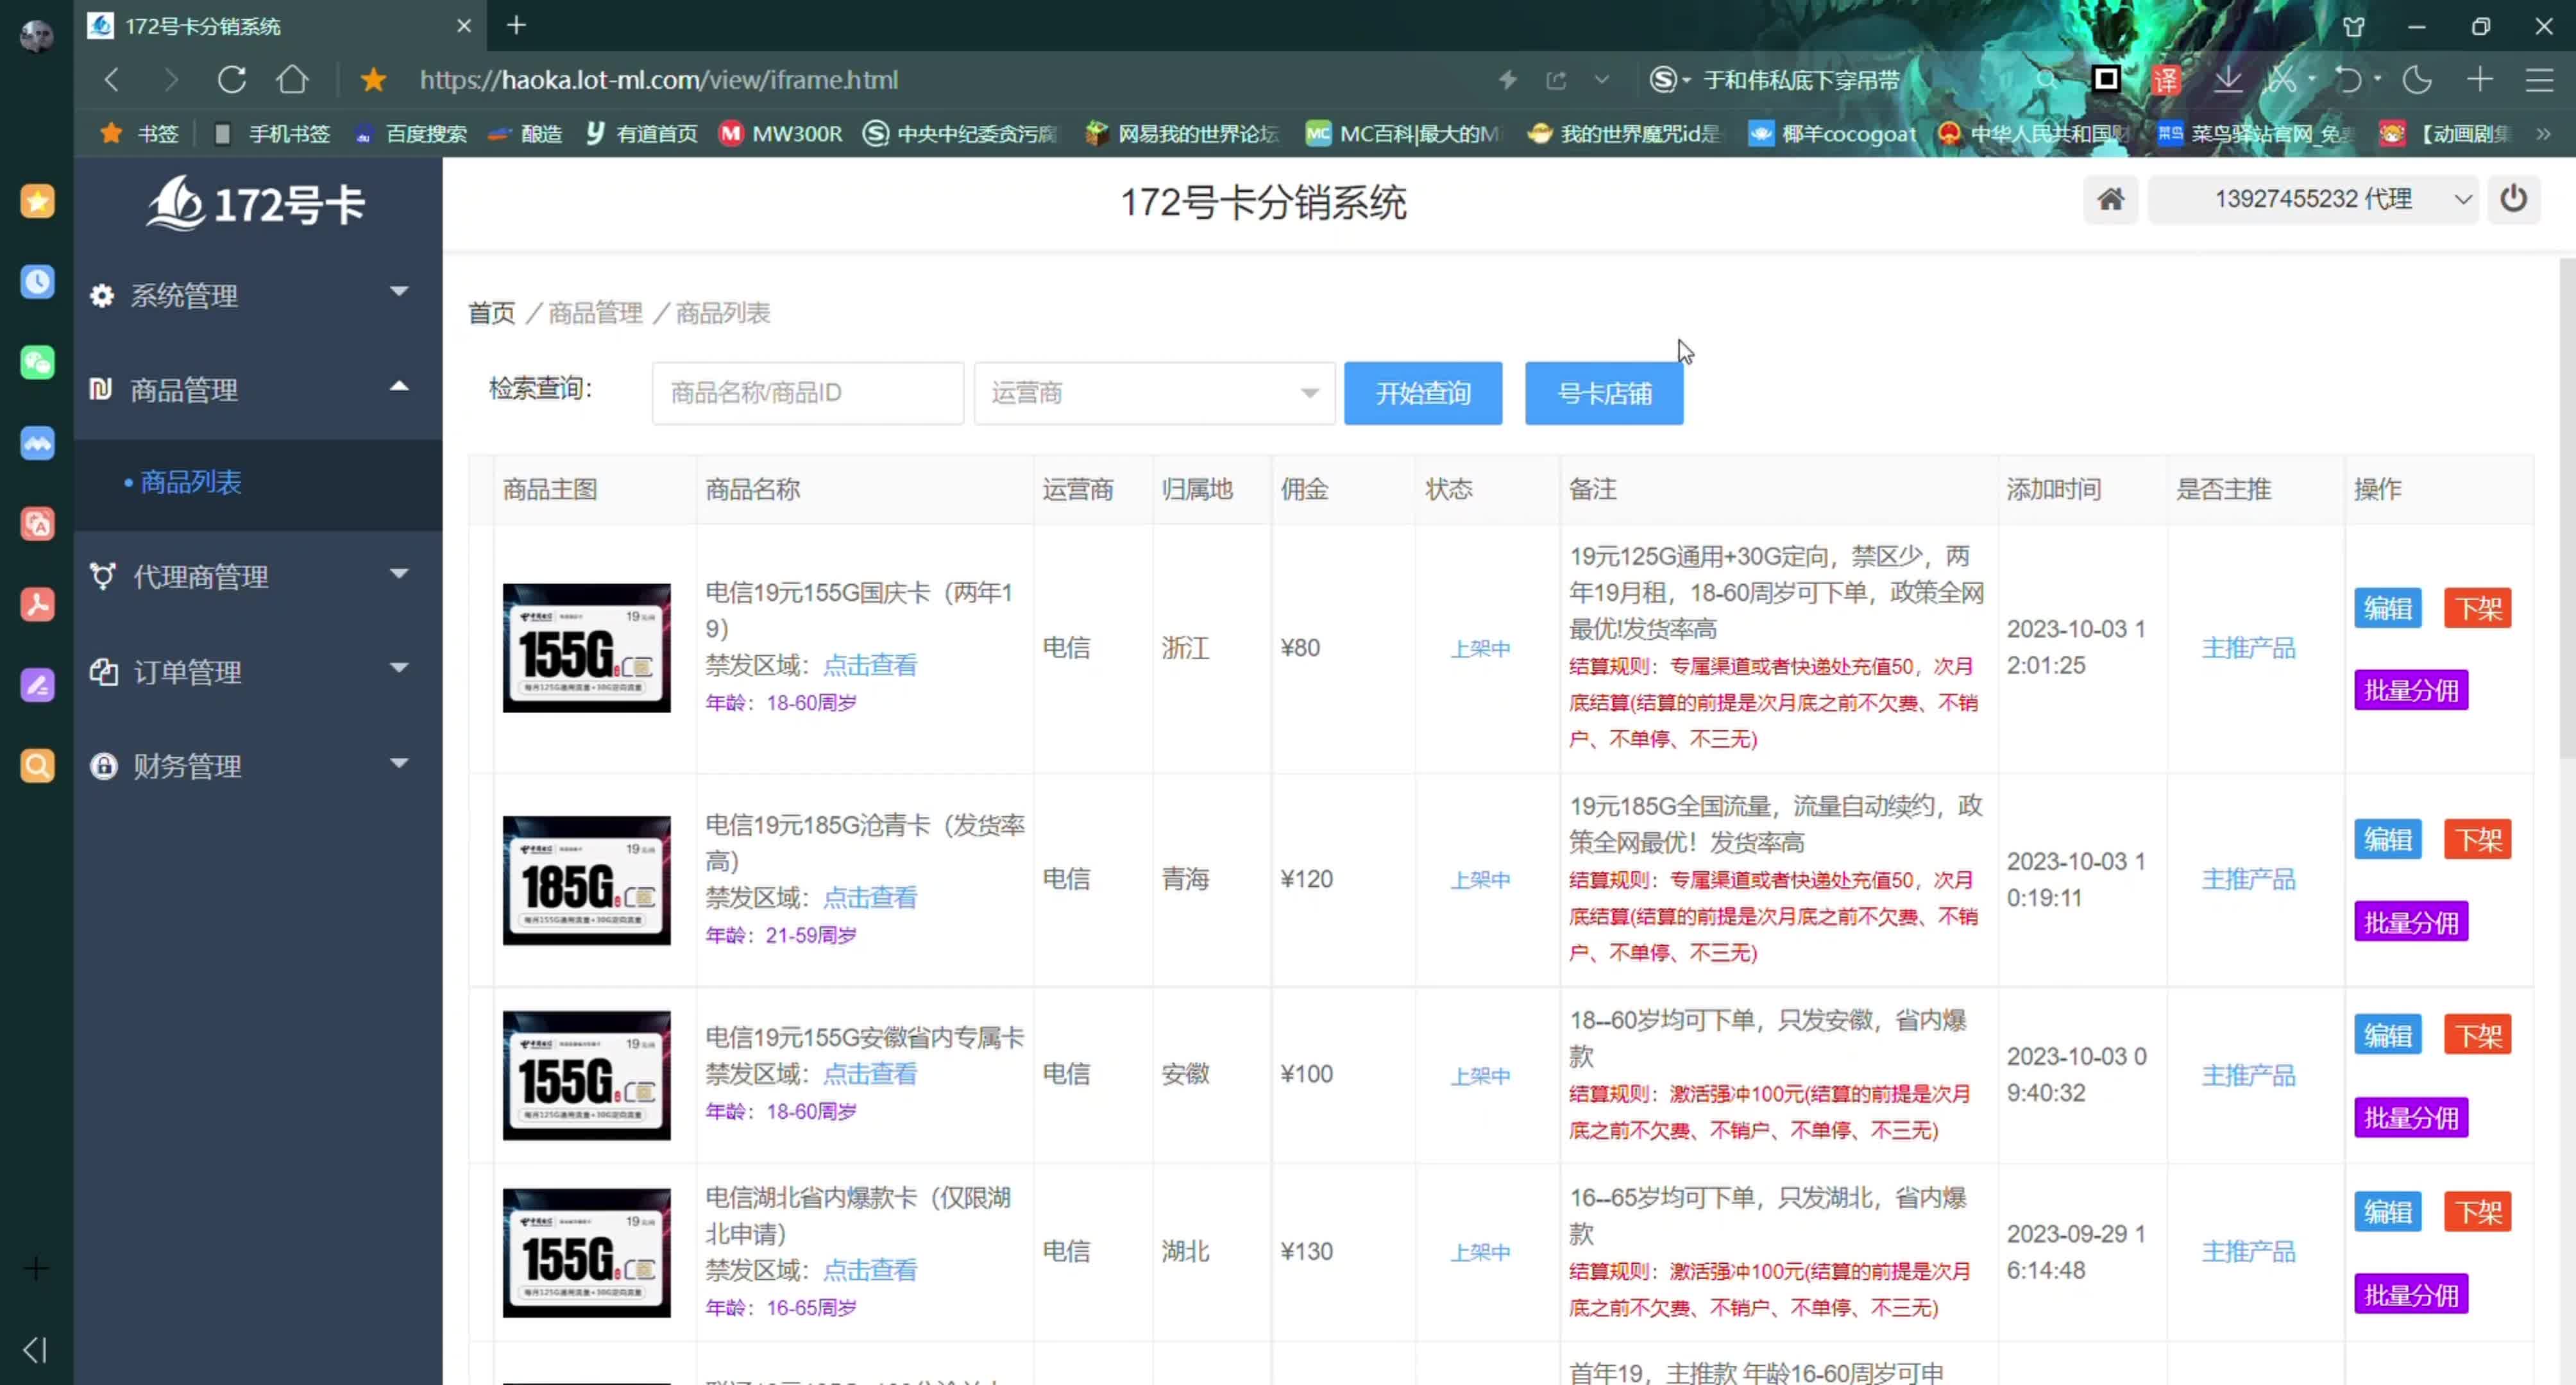The width and height of the screenshot is (2576, 1385).
Task: Open the browser home page icon
Action: click(293, 79)
